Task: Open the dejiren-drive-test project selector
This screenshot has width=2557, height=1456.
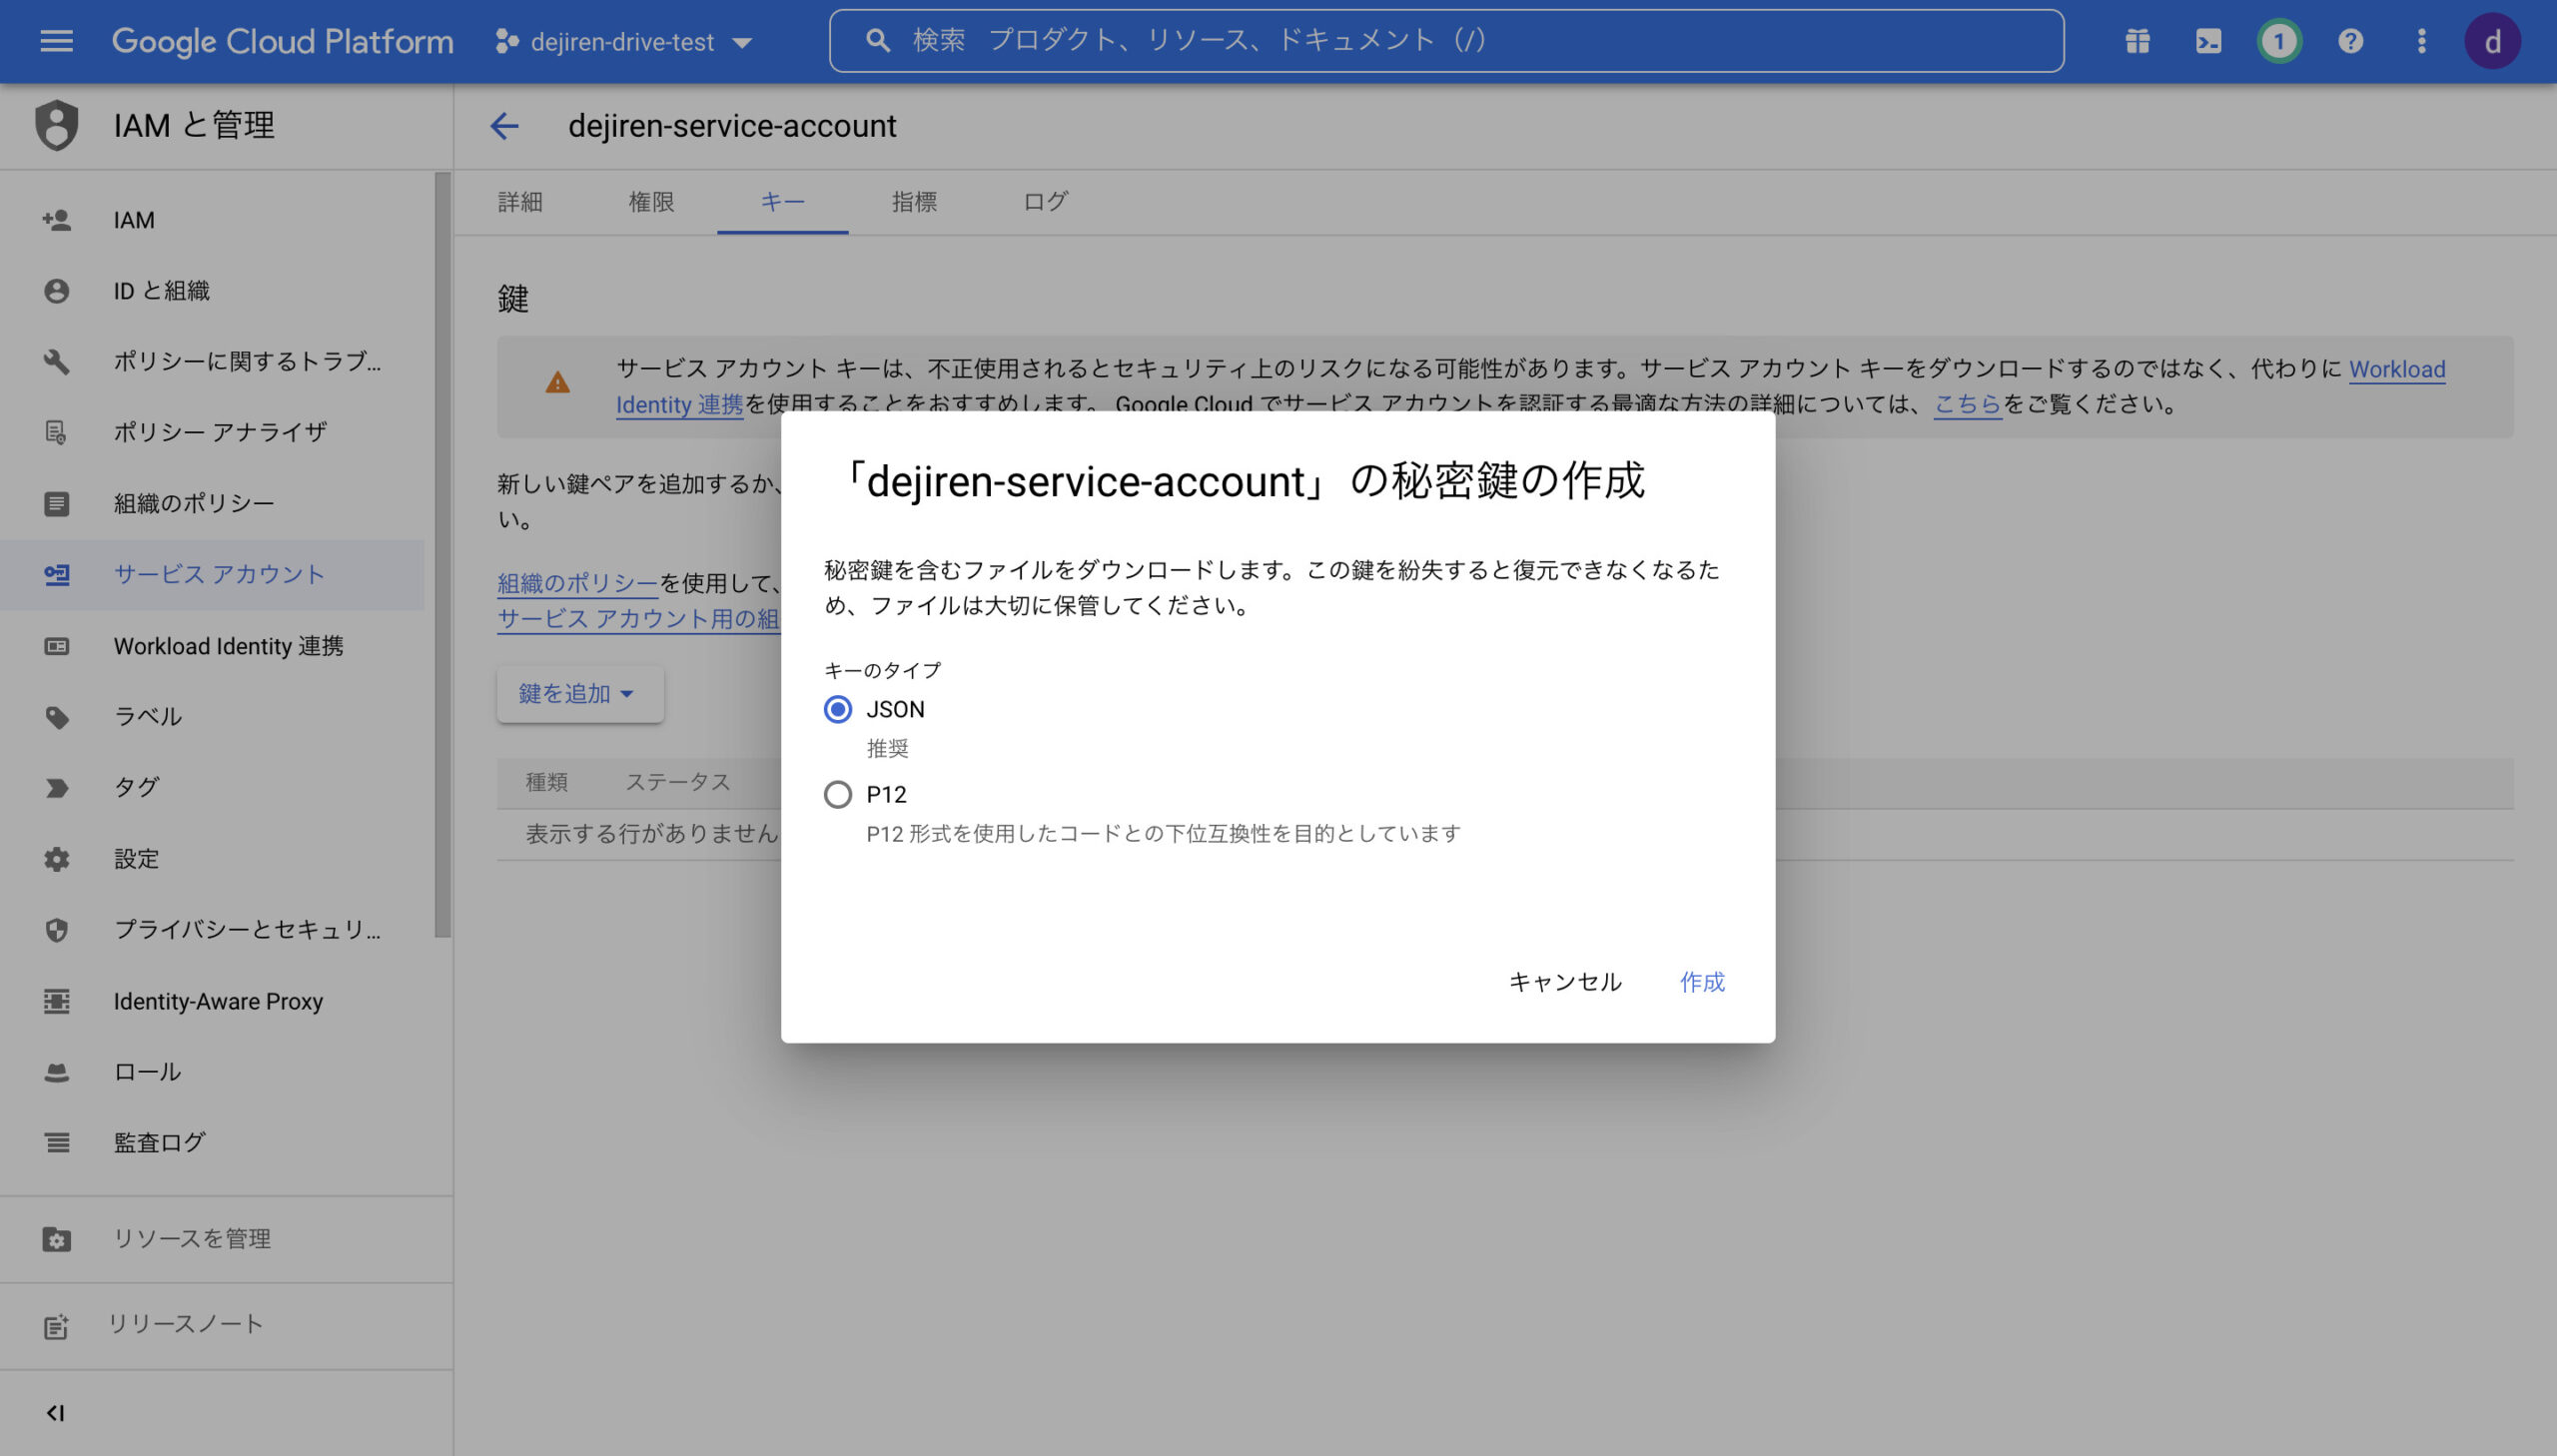Action: pyautogui.click(x=623, y=42)
